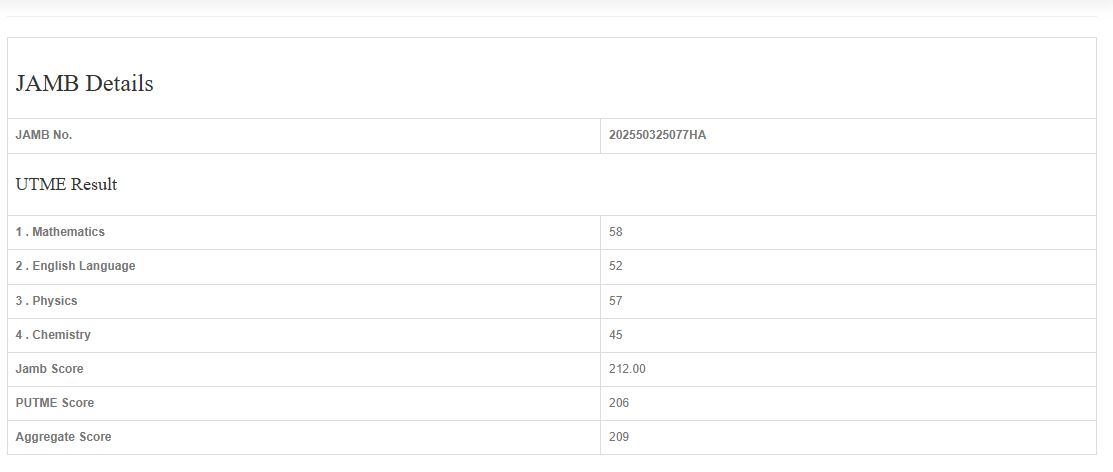Image resolution: width=1113 pixels, height=472 pixels.
Task: Click the Aggregate Score row label
Action: coord(64,437)
